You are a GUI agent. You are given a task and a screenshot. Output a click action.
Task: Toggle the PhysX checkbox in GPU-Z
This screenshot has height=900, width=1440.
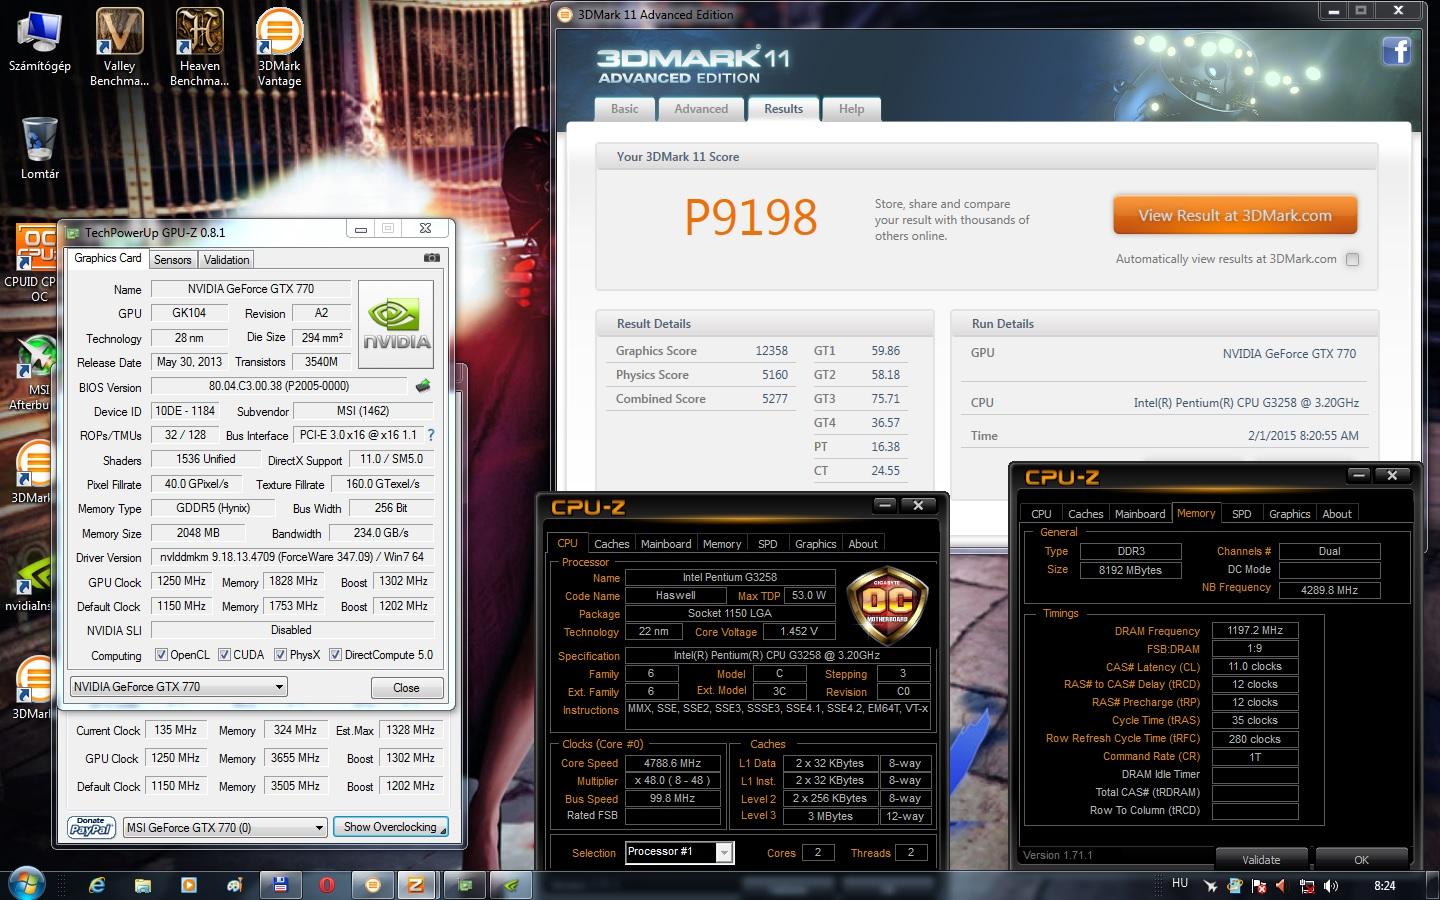tap(280, 655)
